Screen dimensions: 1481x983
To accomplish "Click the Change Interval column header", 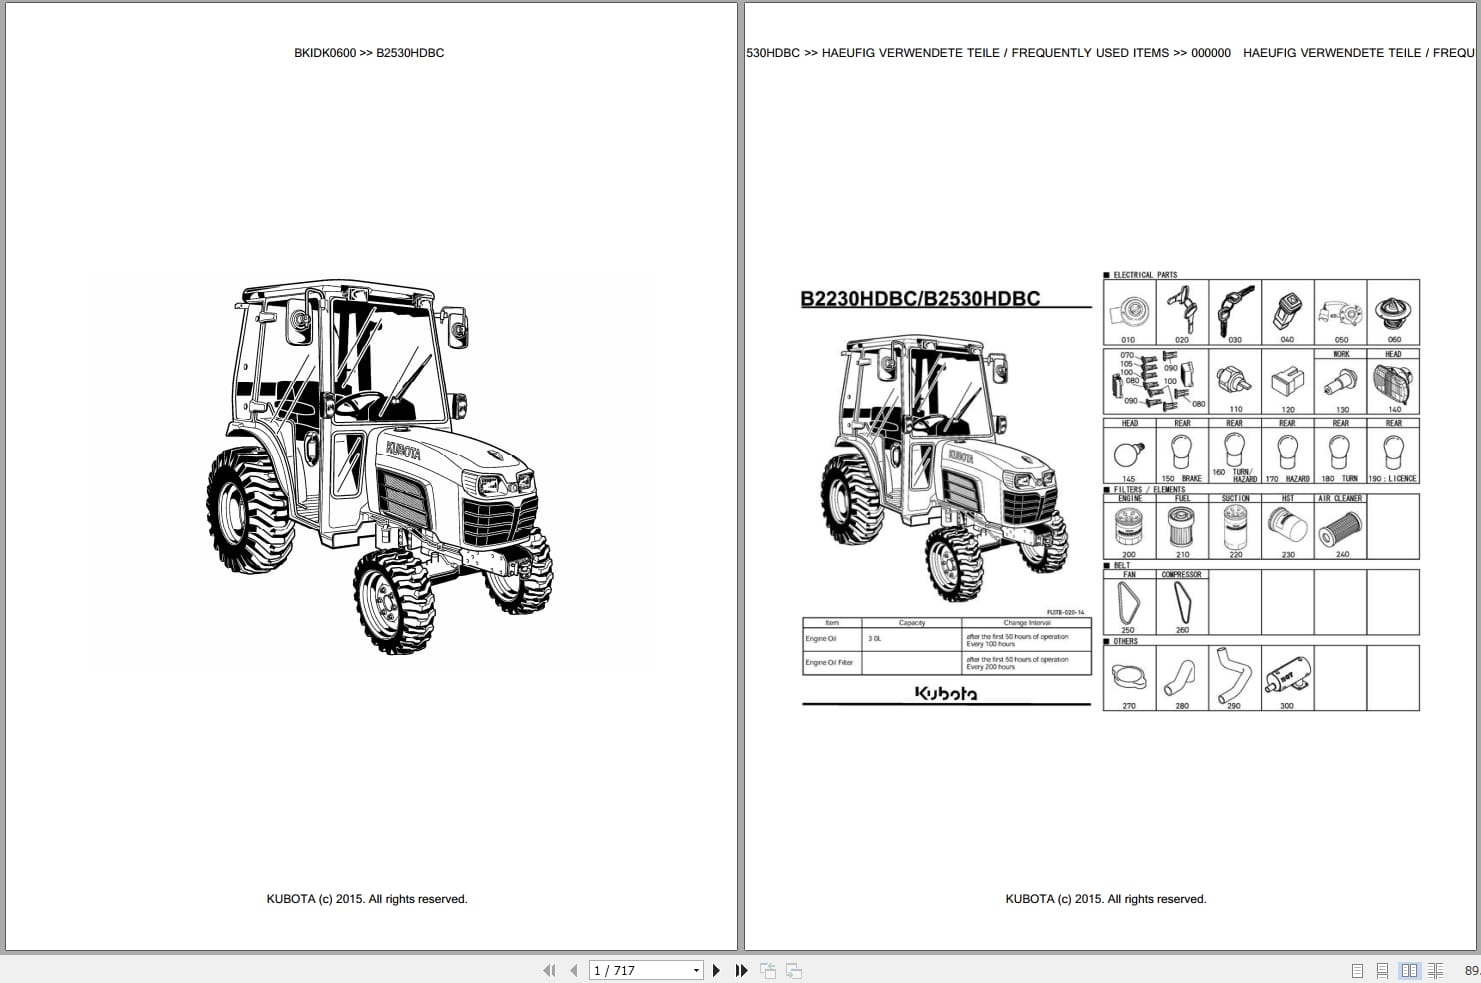I will coord(1027,623).
